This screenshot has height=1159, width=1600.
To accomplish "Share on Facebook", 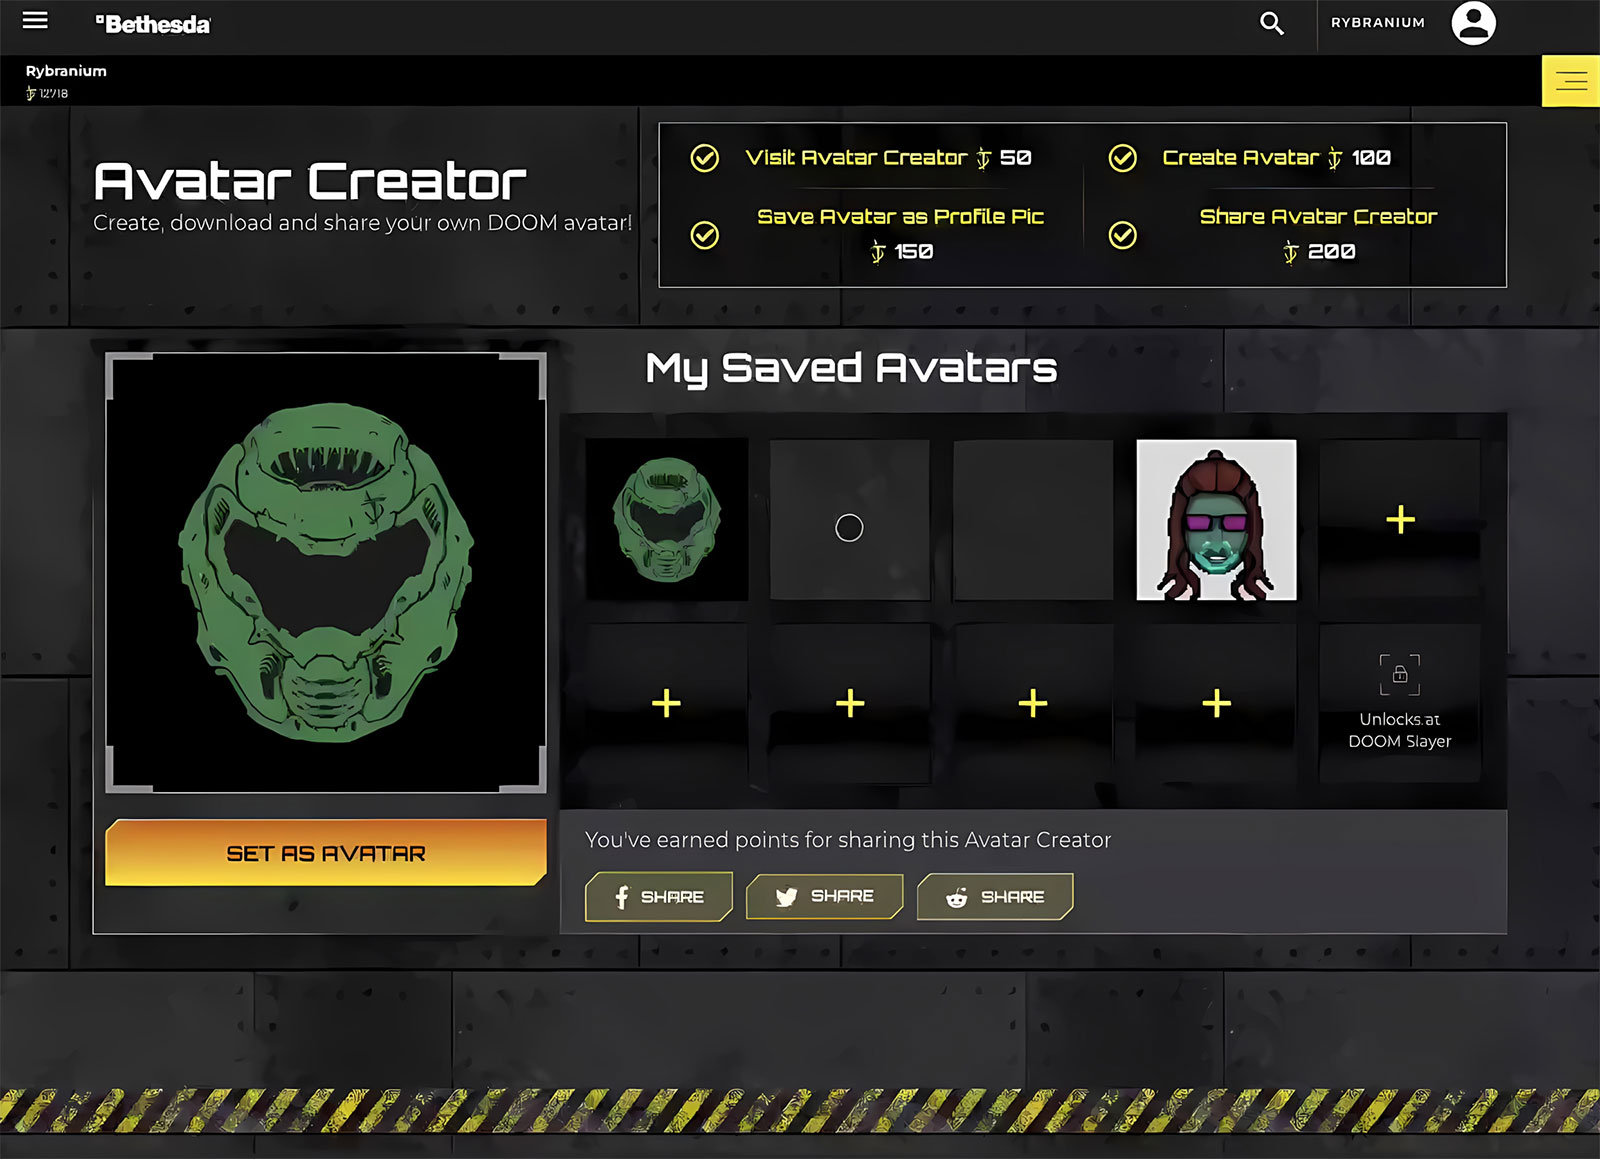I will [658, 897].
